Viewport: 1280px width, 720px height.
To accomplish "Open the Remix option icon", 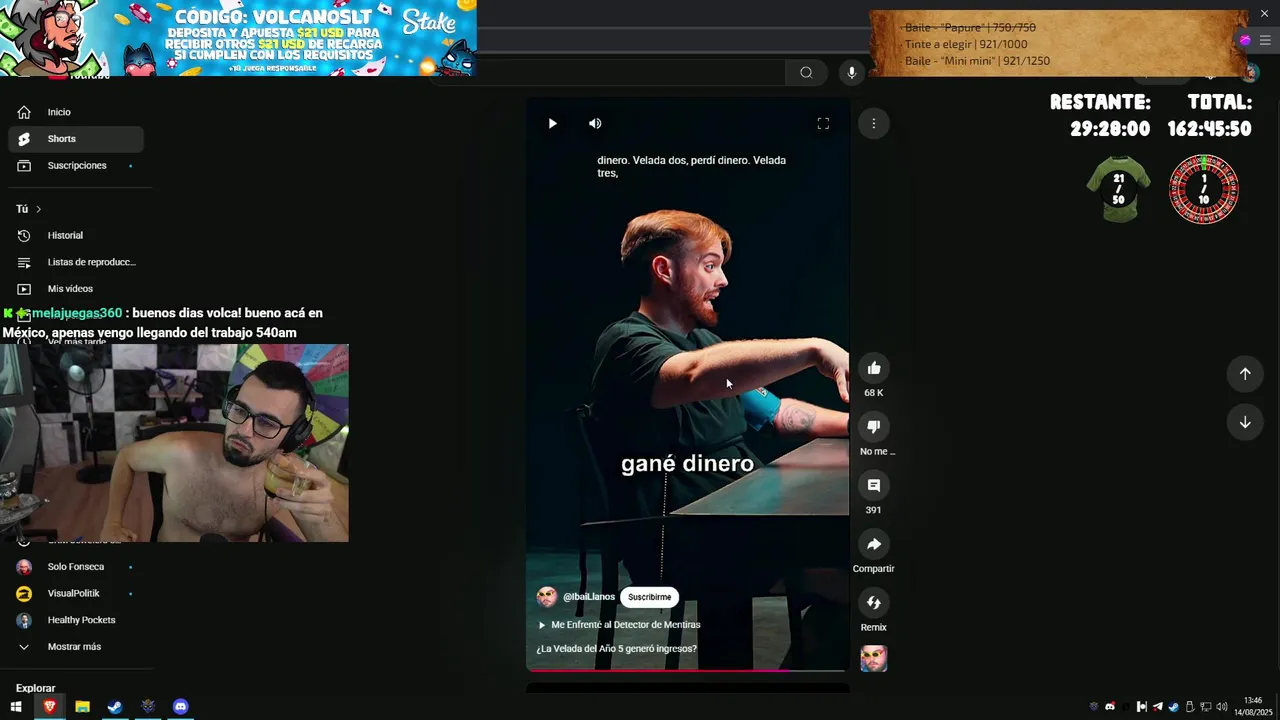I will click(x=873, y=602).
